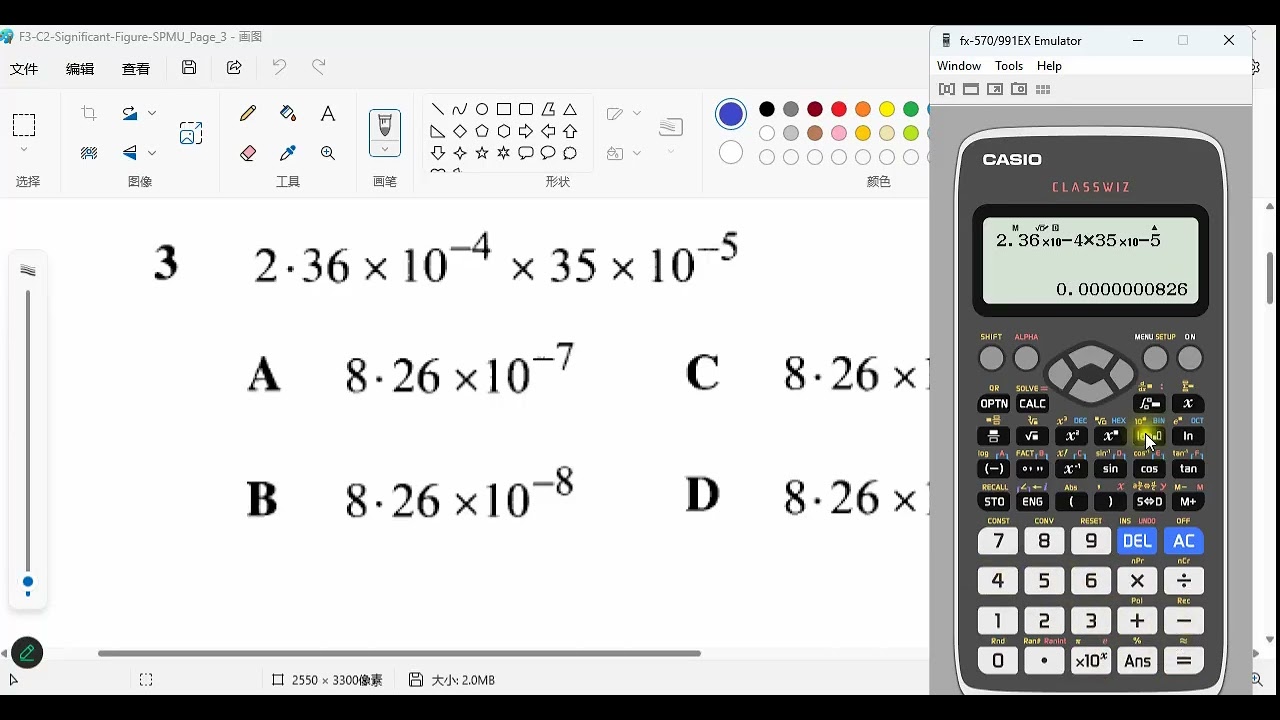Select the Eraser tool
Screen dimensions: 1280x720
point(248,153)
